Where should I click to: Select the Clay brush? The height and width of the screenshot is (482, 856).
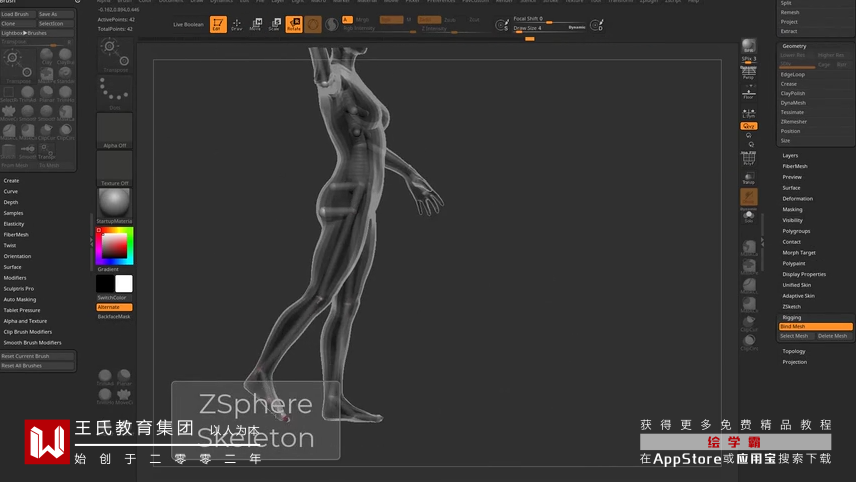(47, 56)
